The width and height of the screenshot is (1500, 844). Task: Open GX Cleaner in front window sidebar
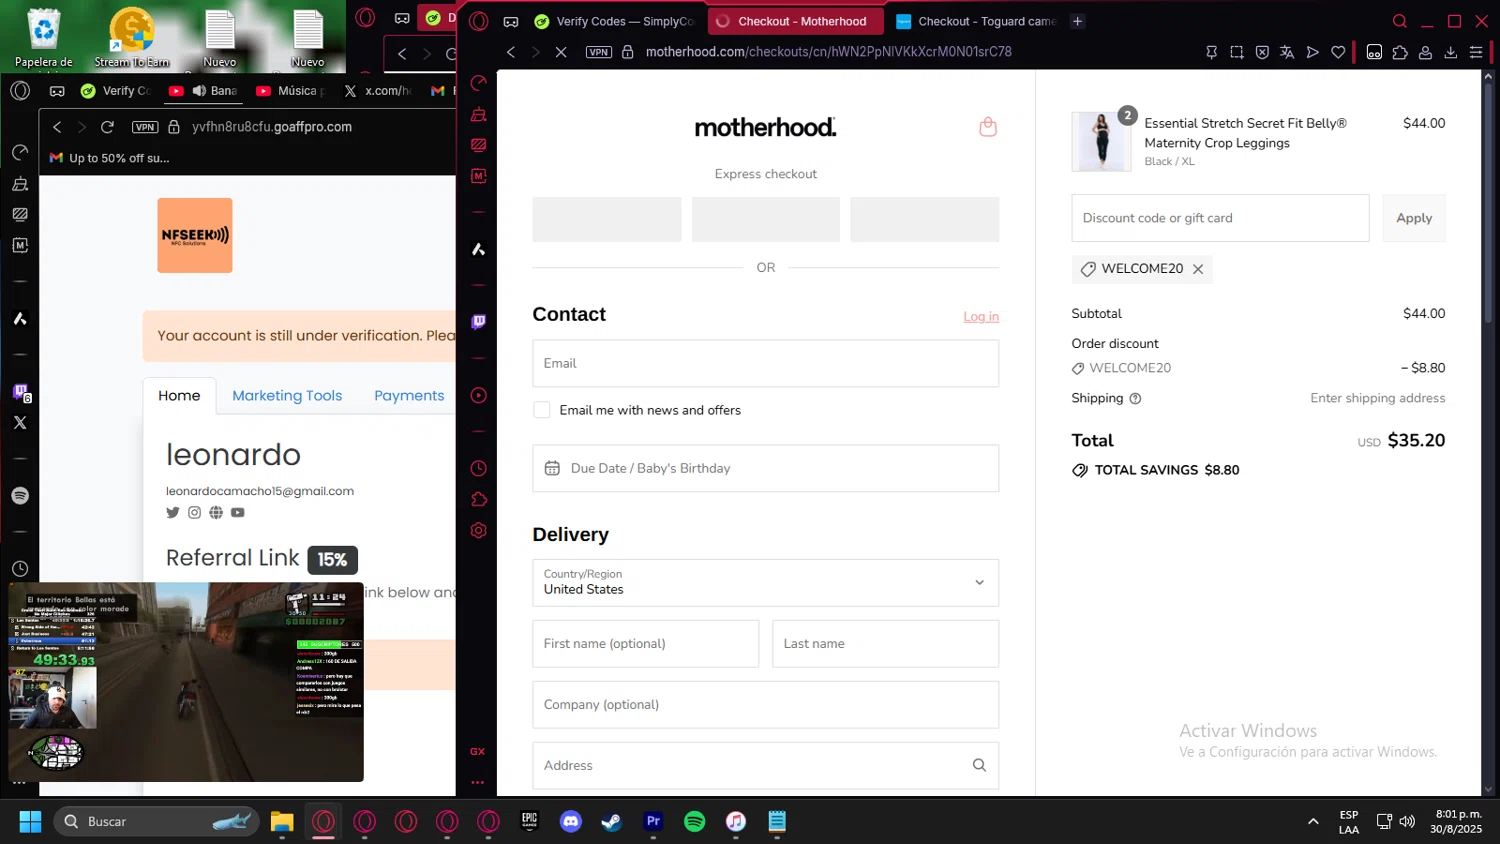click(x=479, y=114)
